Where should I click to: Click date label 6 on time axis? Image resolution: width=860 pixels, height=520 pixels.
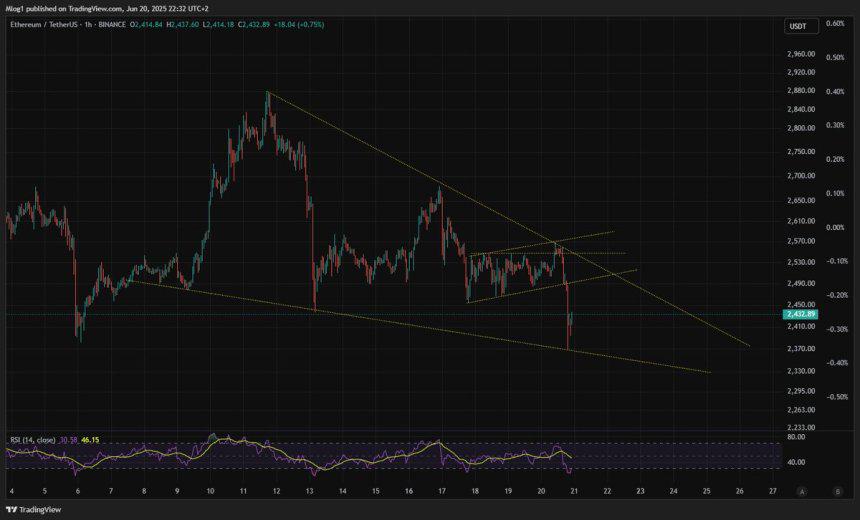77,491
